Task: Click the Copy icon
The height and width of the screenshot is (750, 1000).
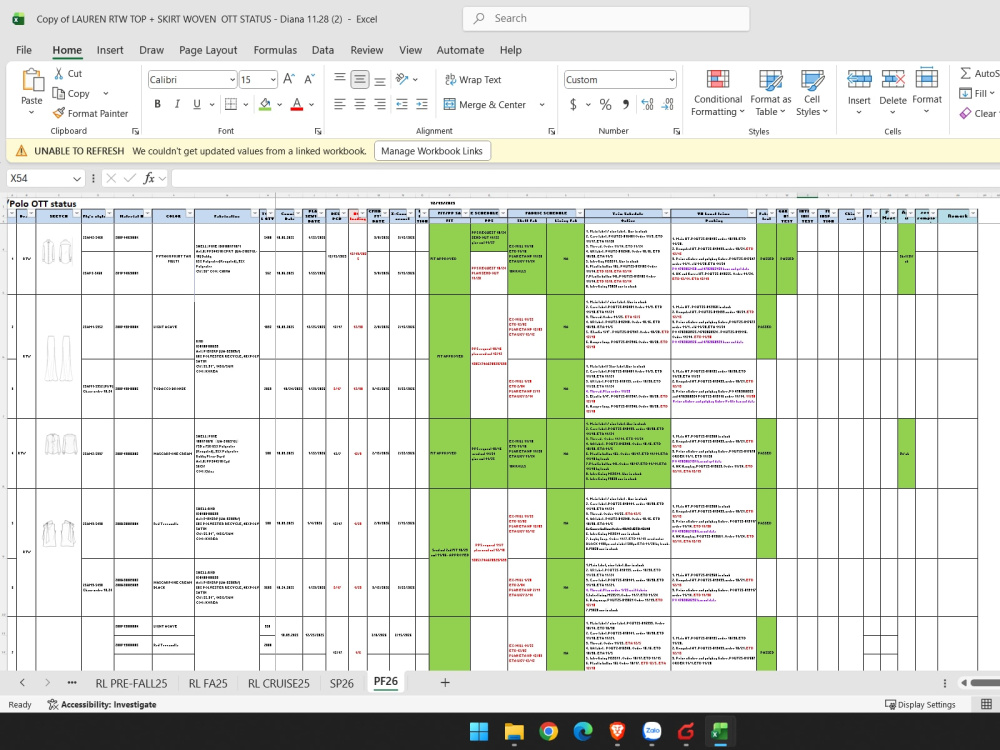Action: [59, 93]
